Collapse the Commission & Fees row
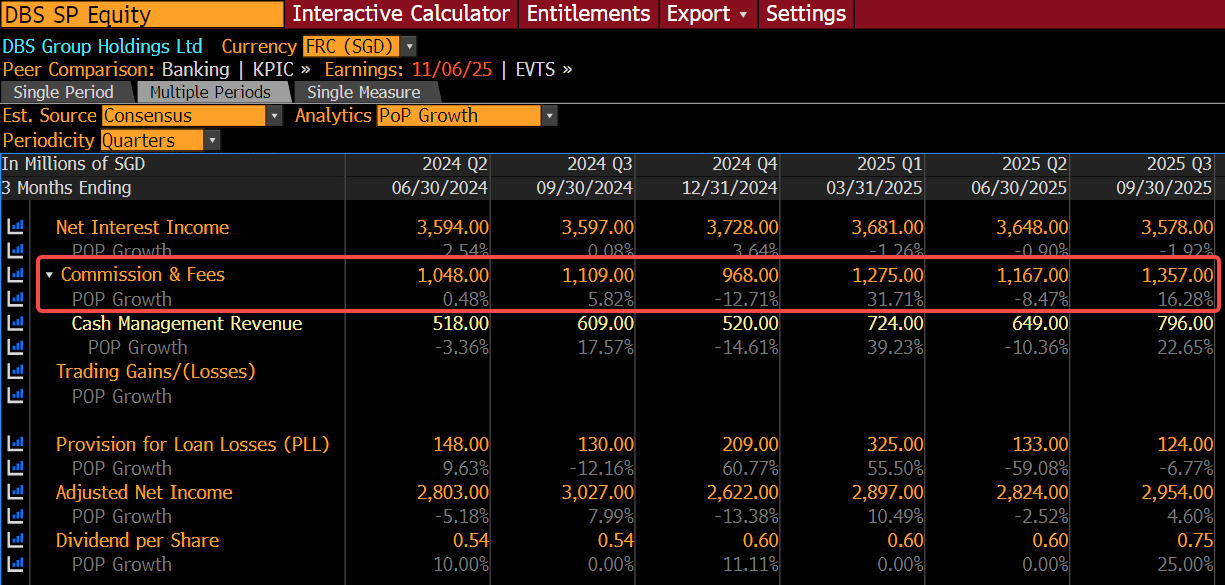1225x585 pixels. click(49, 275)
